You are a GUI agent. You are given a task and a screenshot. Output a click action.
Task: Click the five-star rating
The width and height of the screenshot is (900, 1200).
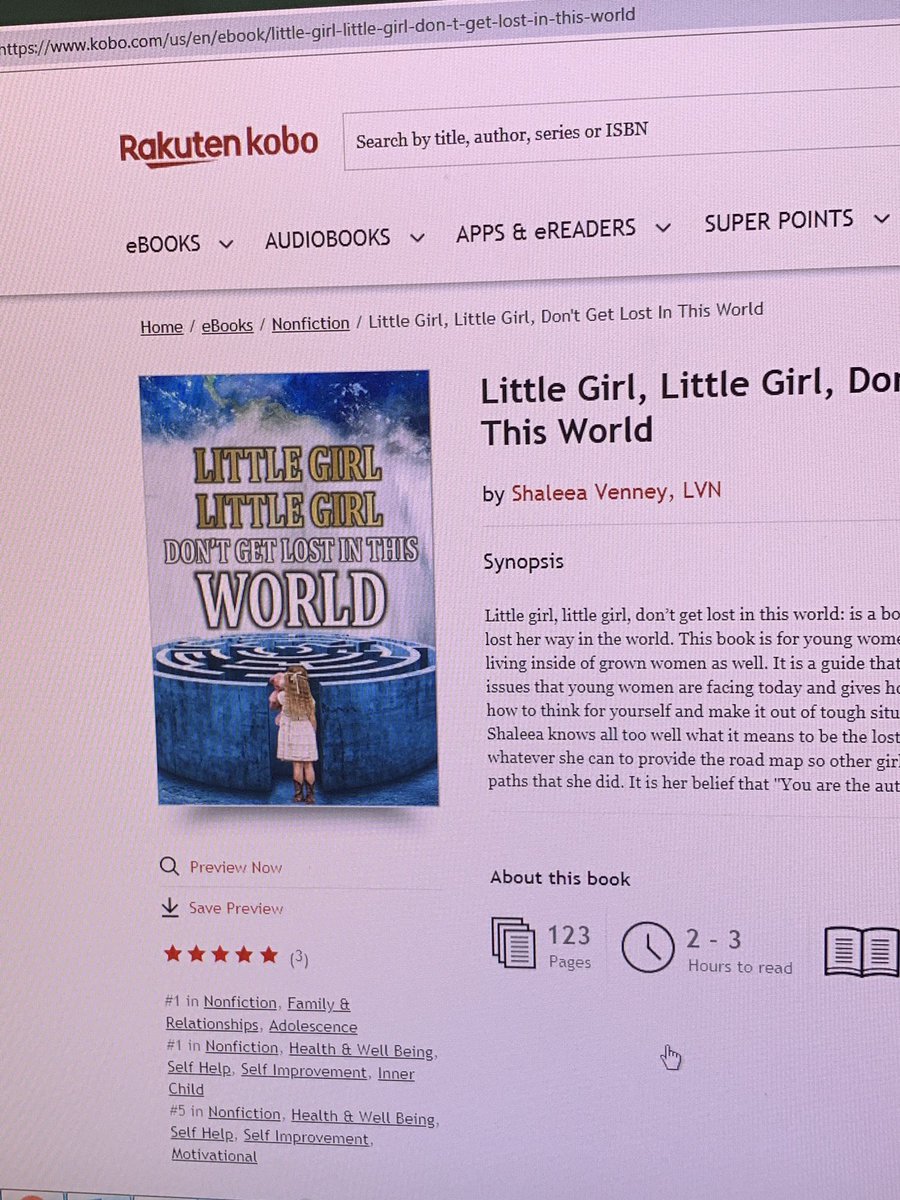click(x=221, y=955)
